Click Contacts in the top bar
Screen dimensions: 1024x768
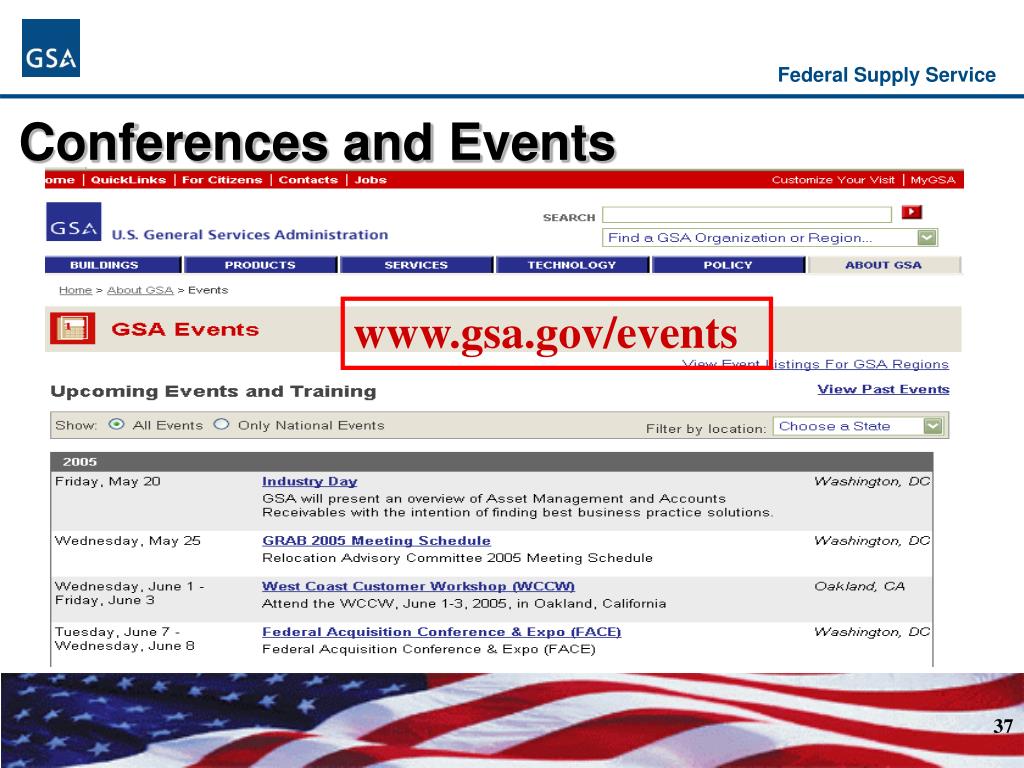pos(308,180)
